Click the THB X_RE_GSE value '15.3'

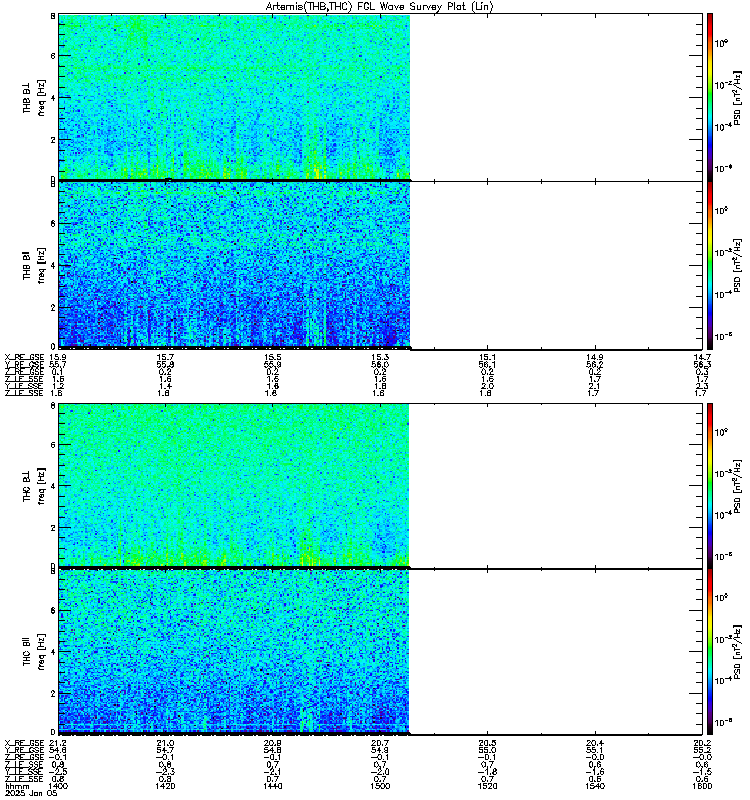(x=380, y=357)
